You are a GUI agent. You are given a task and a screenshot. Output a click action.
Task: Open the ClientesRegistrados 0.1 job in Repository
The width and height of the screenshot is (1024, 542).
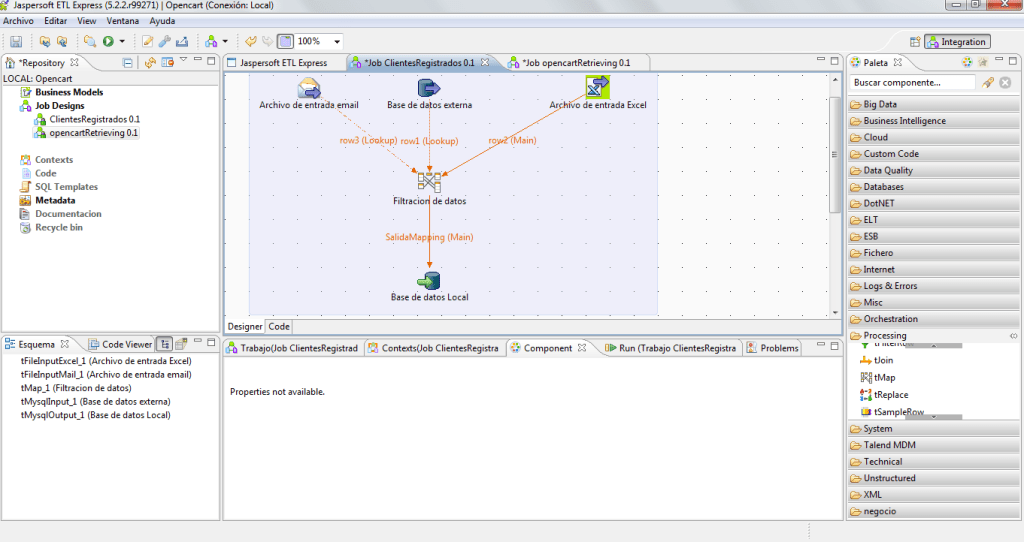coord(94,119)
